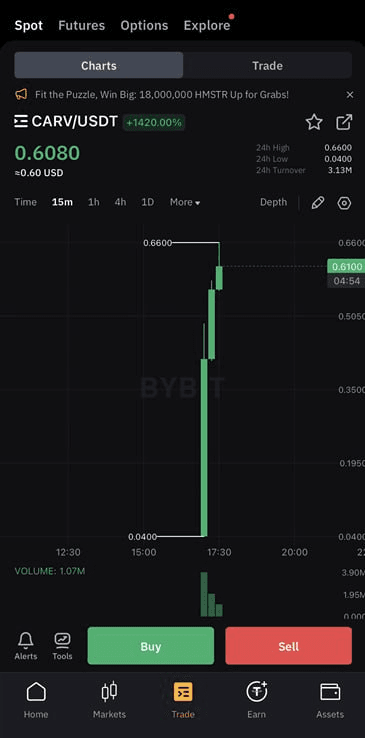Add CARV/USDT to favorites with the star icon
Image resolution: width=365 pixels, height=738 pixels.
pos(314,122)
